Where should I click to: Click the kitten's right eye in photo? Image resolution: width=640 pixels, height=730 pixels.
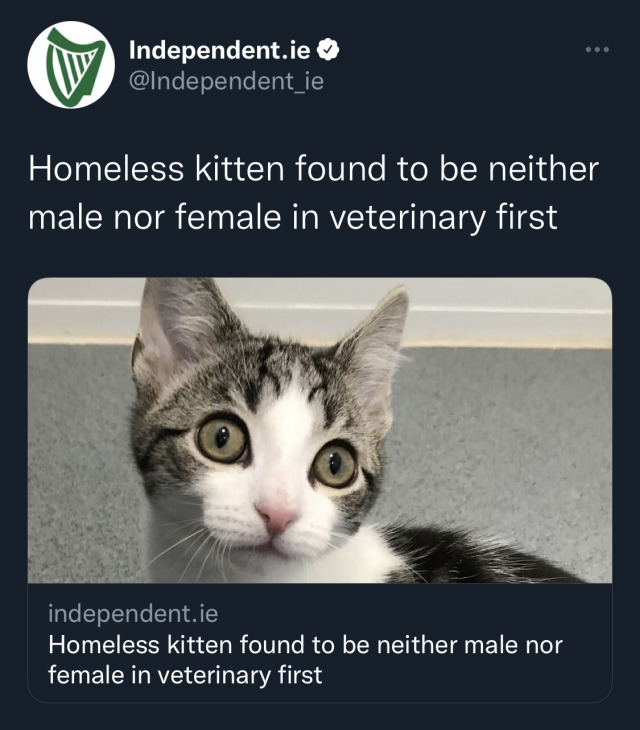(x=335, y=463)
